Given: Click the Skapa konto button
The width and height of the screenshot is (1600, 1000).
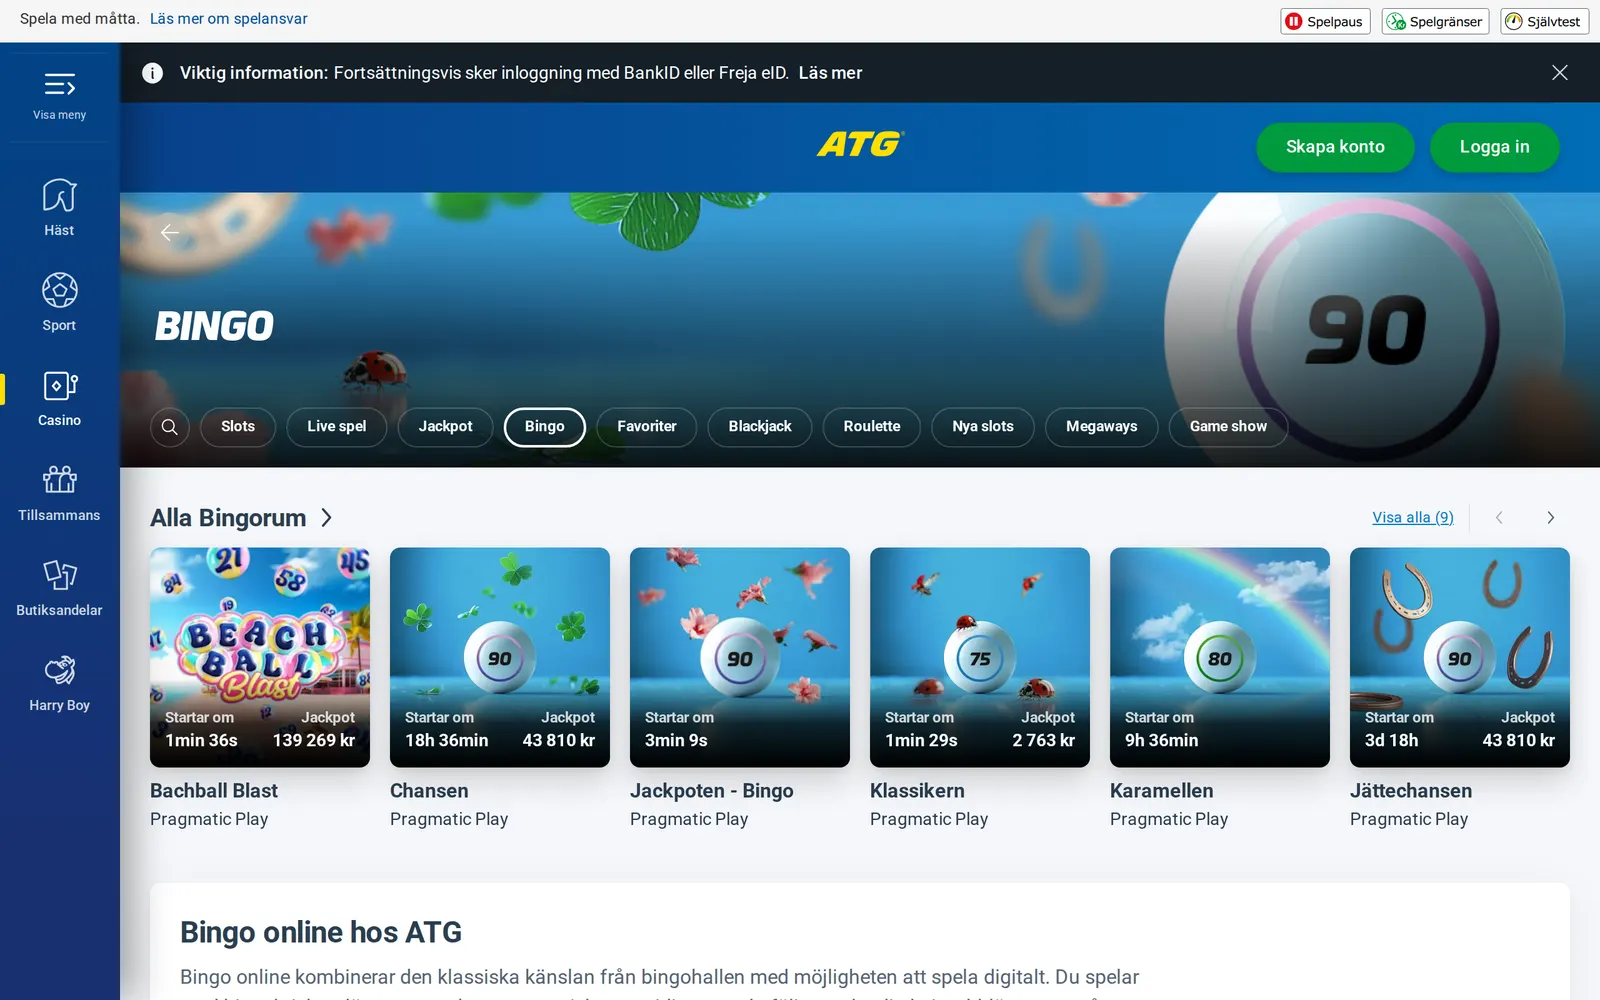Looking at the screenshot, I should [x=1335, y=147].
